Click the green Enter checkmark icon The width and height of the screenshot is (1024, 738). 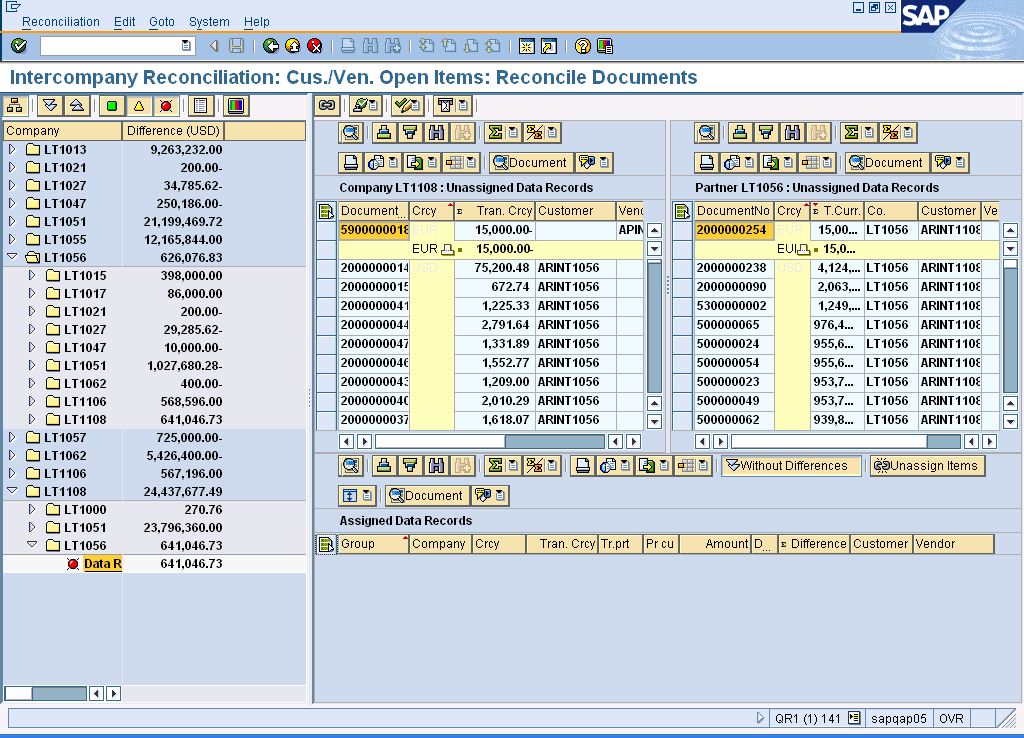[x=19, y=46]
